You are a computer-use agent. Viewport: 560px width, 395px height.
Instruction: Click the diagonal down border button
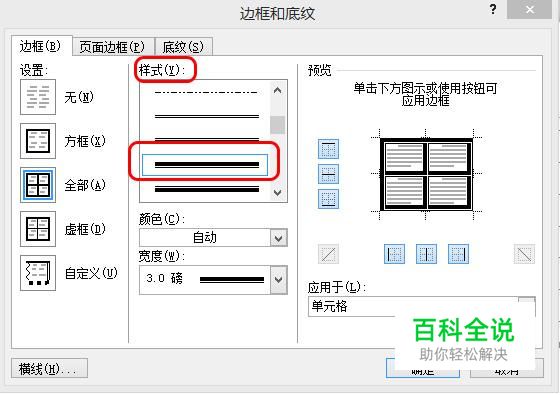click(x=524, y=254)
